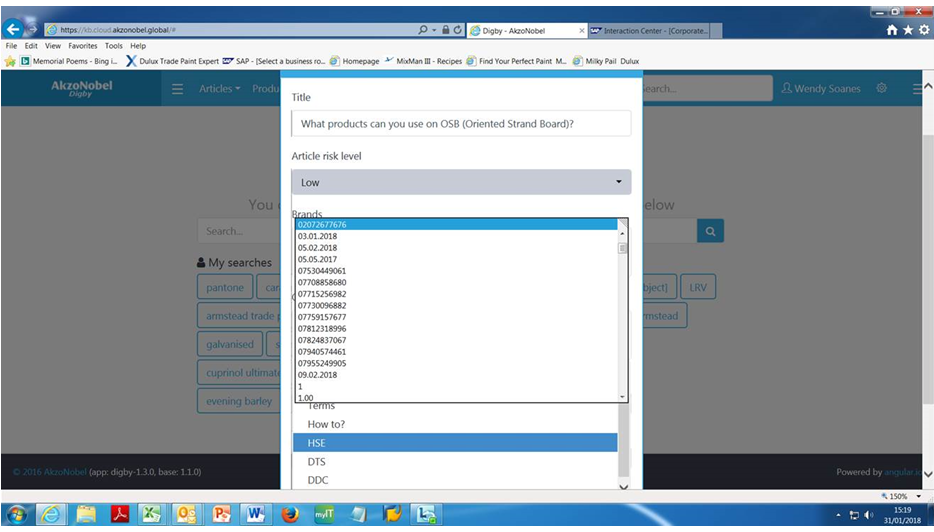This screenshot has width=934, height=532.
Task: Open the Article risk level Low dropdown
Action: tap(461, 182)
